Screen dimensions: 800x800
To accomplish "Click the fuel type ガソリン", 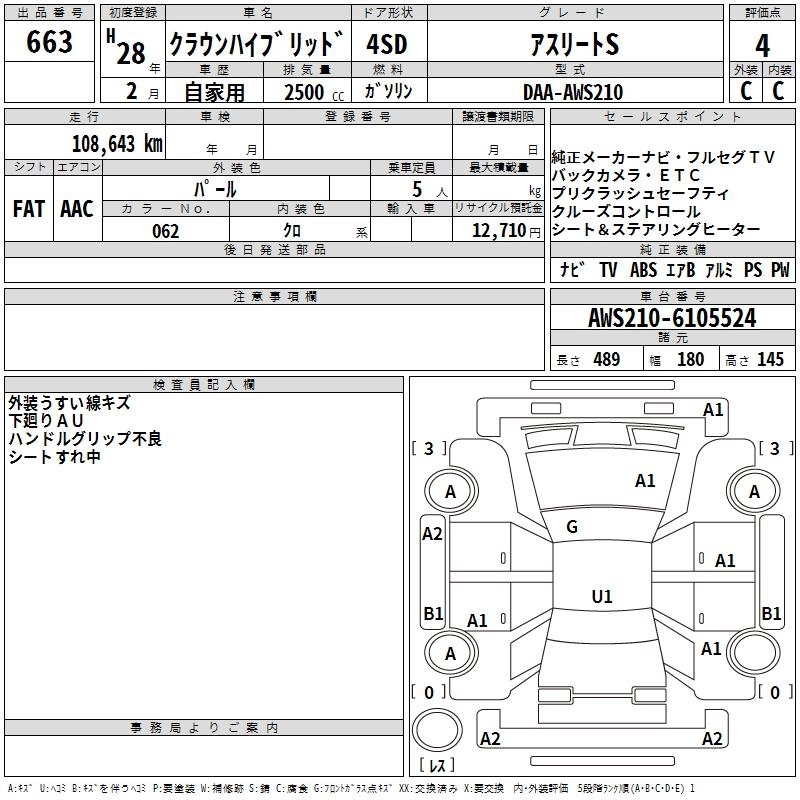I will coord(388,91).
